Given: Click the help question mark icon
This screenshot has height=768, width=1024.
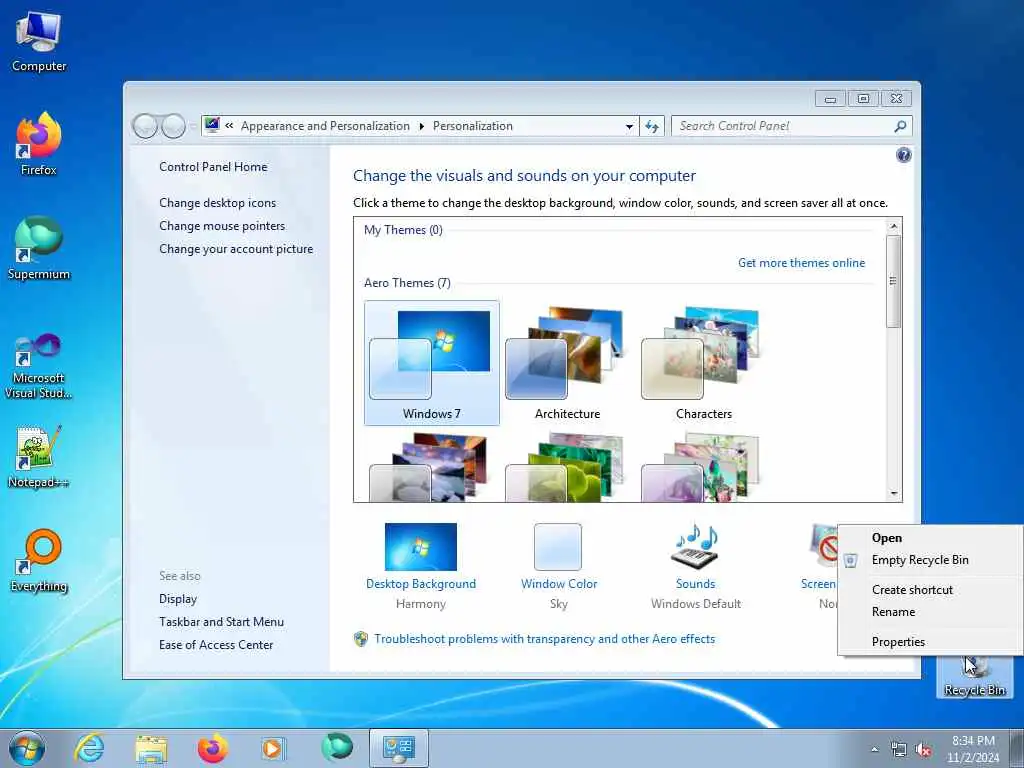Looking at the screenshot, I should [904, 155].
